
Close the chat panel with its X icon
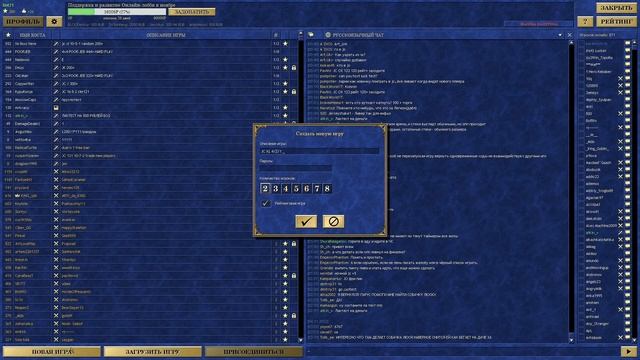[x=569, y=35]
